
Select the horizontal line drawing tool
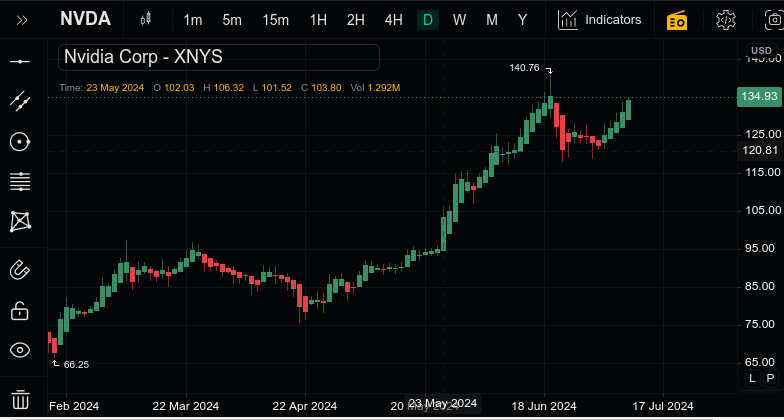click(x=20, y=62)
